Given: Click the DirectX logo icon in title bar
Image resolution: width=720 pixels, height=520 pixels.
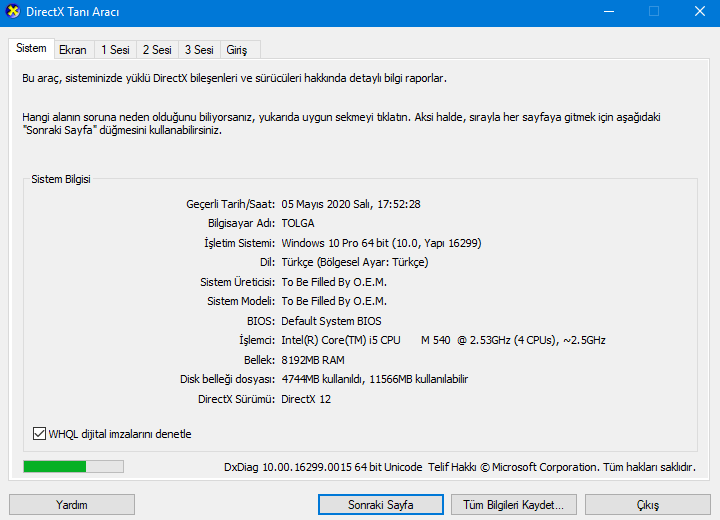Looking at the screenshot, I should click(x=13, y=11).
